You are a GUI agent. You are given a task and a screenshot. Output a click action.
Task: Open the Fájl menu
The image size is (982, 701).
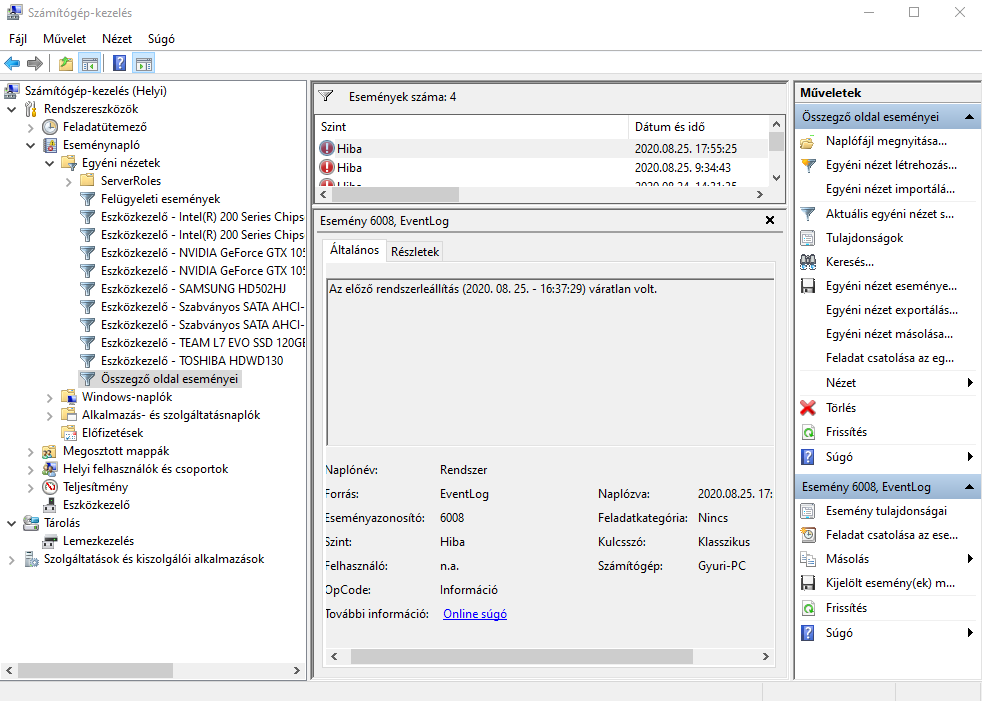point(18,39)
